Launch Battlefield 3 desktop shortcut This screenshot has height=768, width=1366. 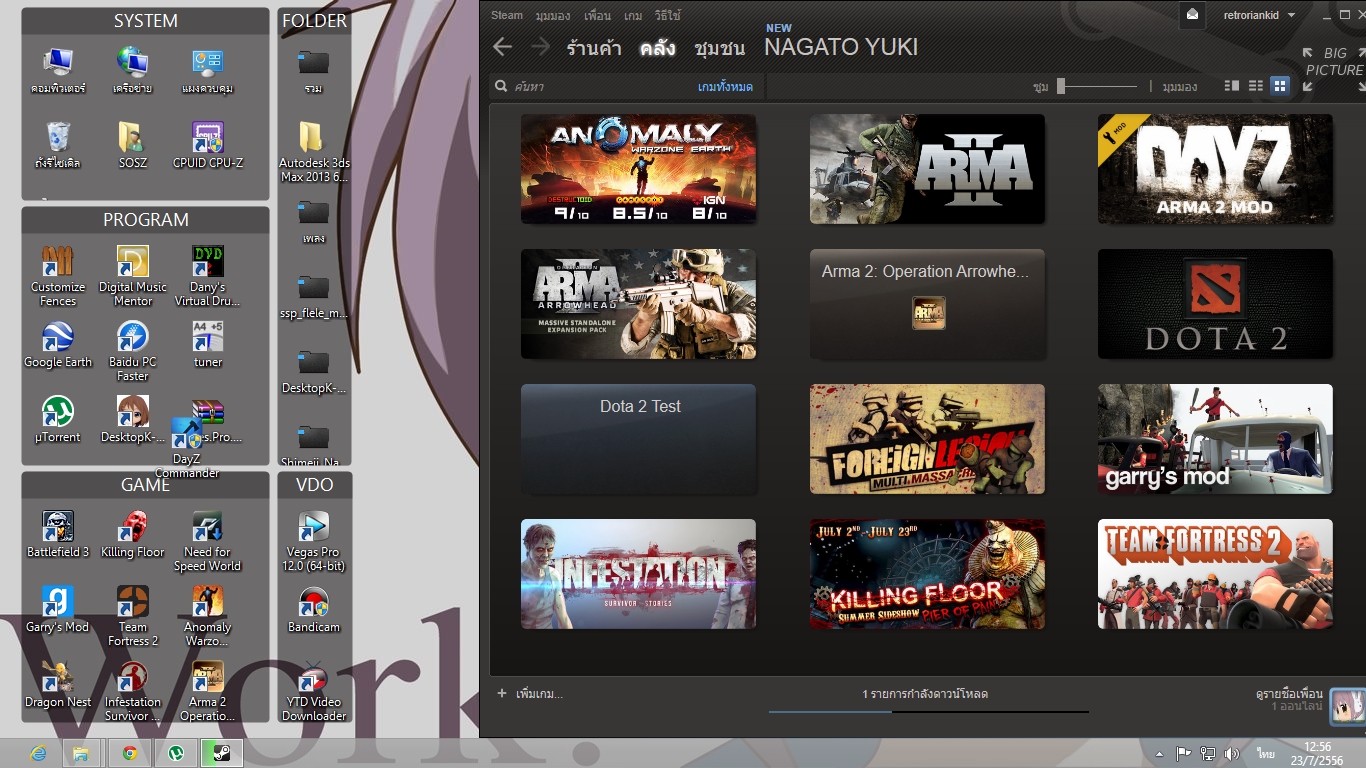point(58,535)
